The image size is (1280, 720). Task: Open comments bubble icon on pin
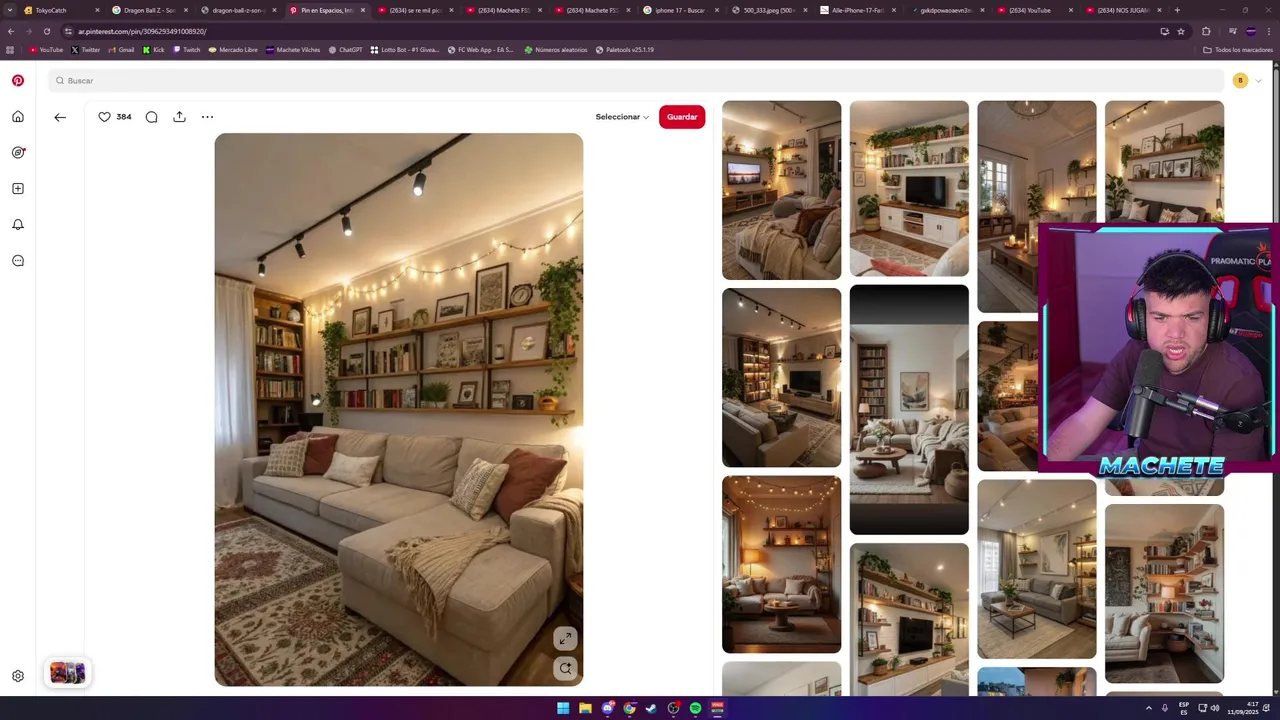pyautogui.click(x=151, y=117)
